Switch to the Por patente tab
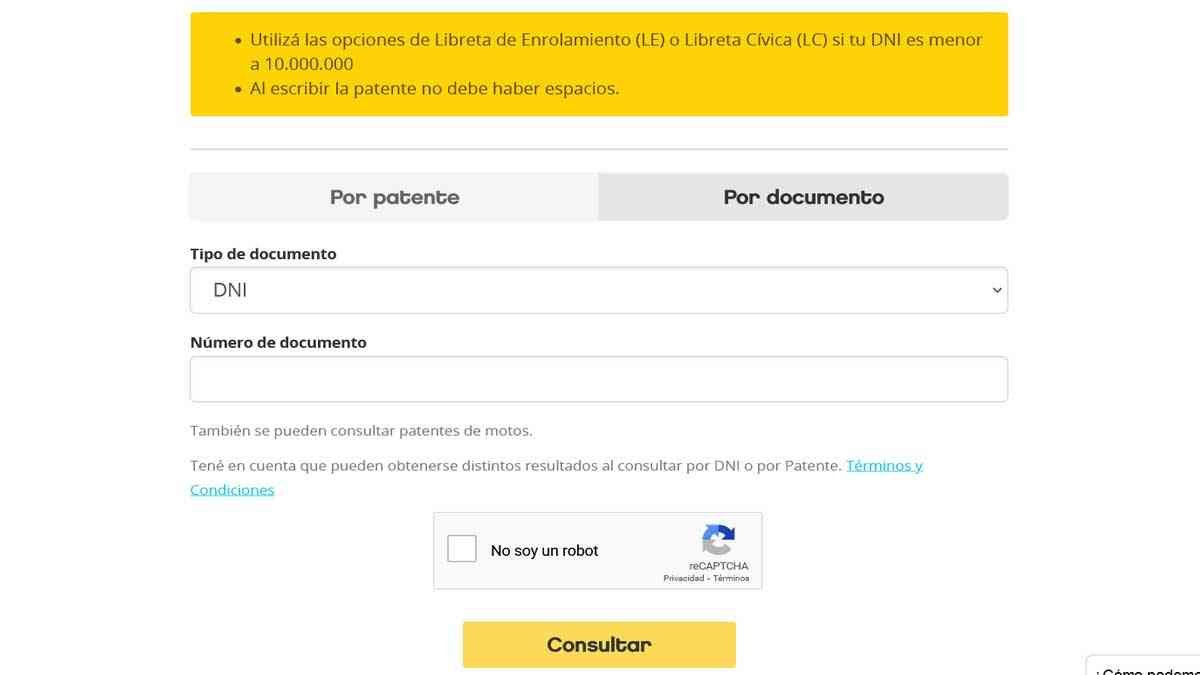Image resolution: width=1200 pixels, height=675 pixels. [394, 197]
